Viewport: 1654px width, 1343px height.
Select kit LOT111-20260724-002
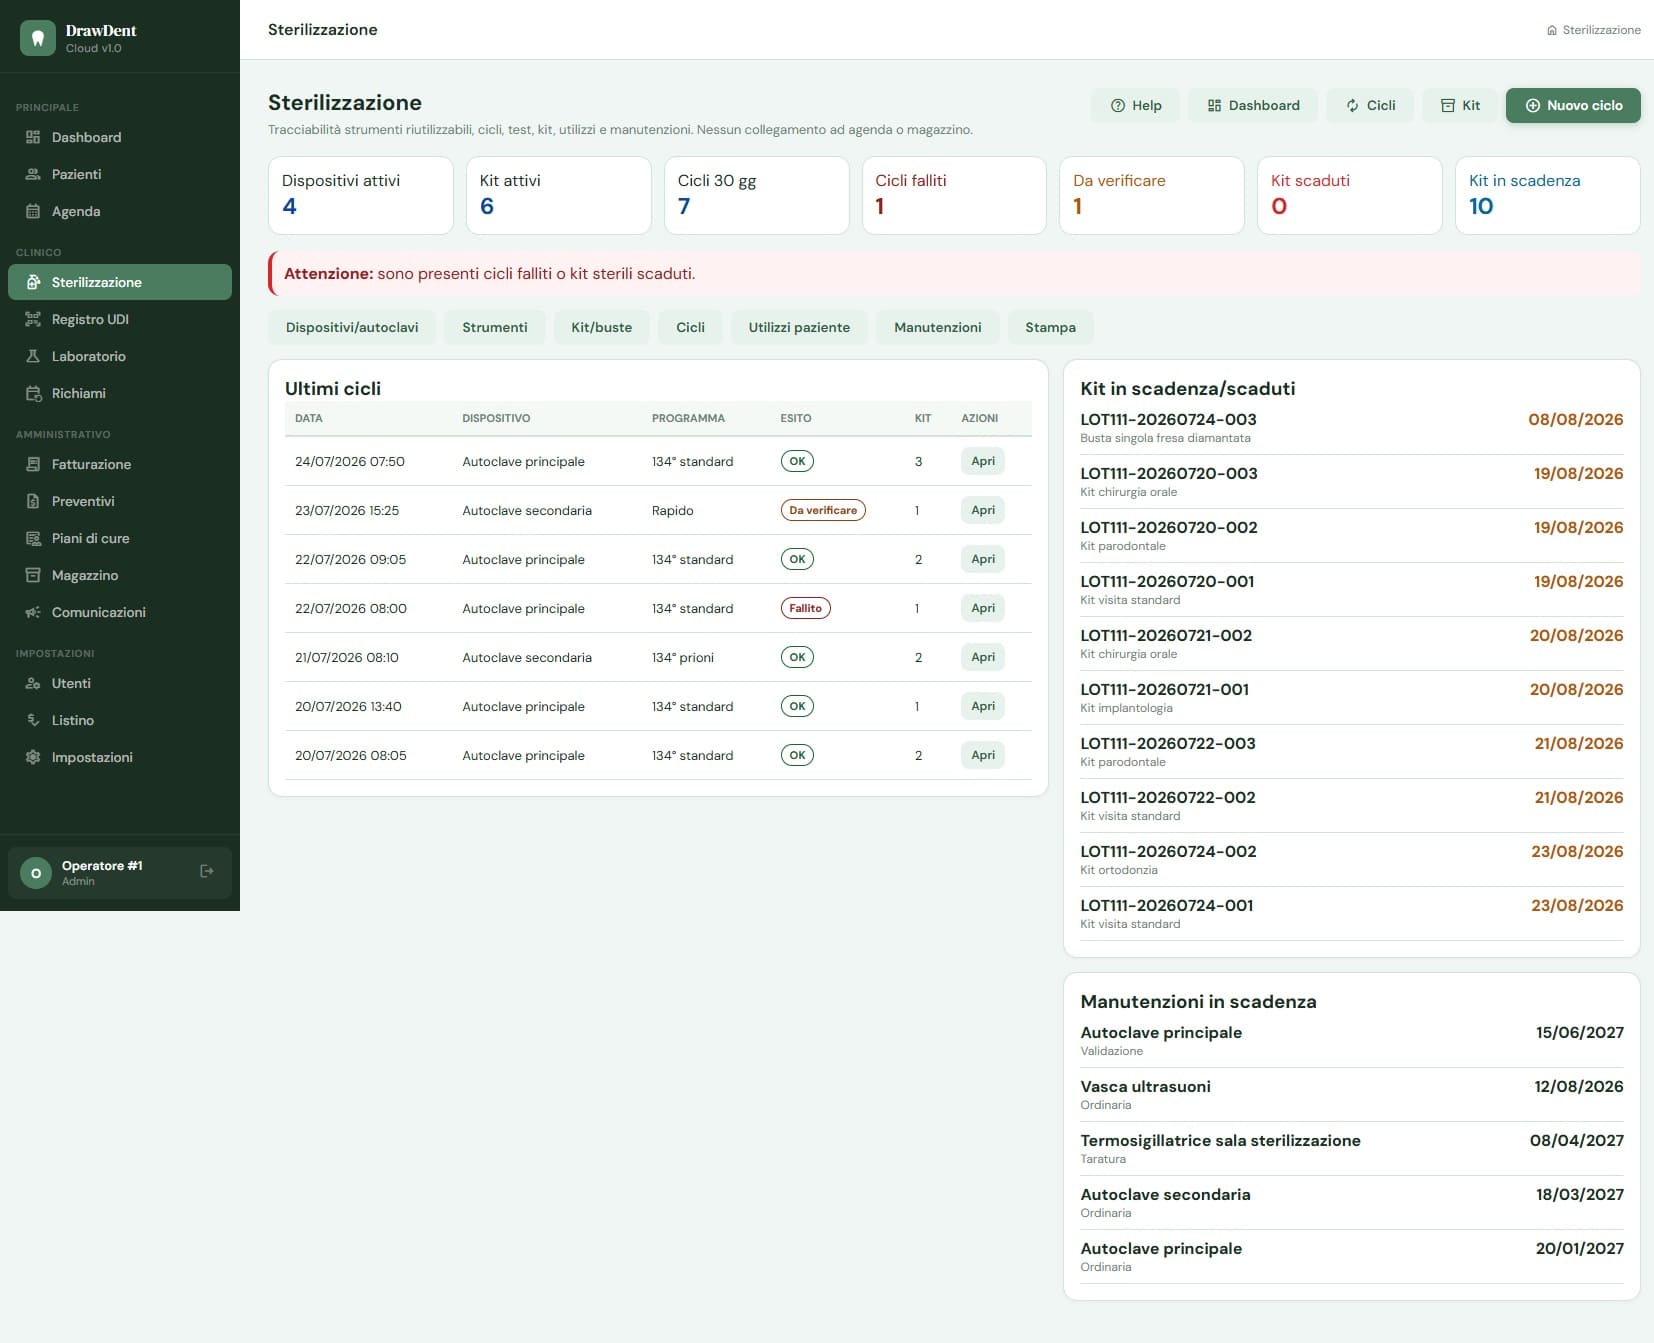pyautogui.click(x=1352, y=860)
